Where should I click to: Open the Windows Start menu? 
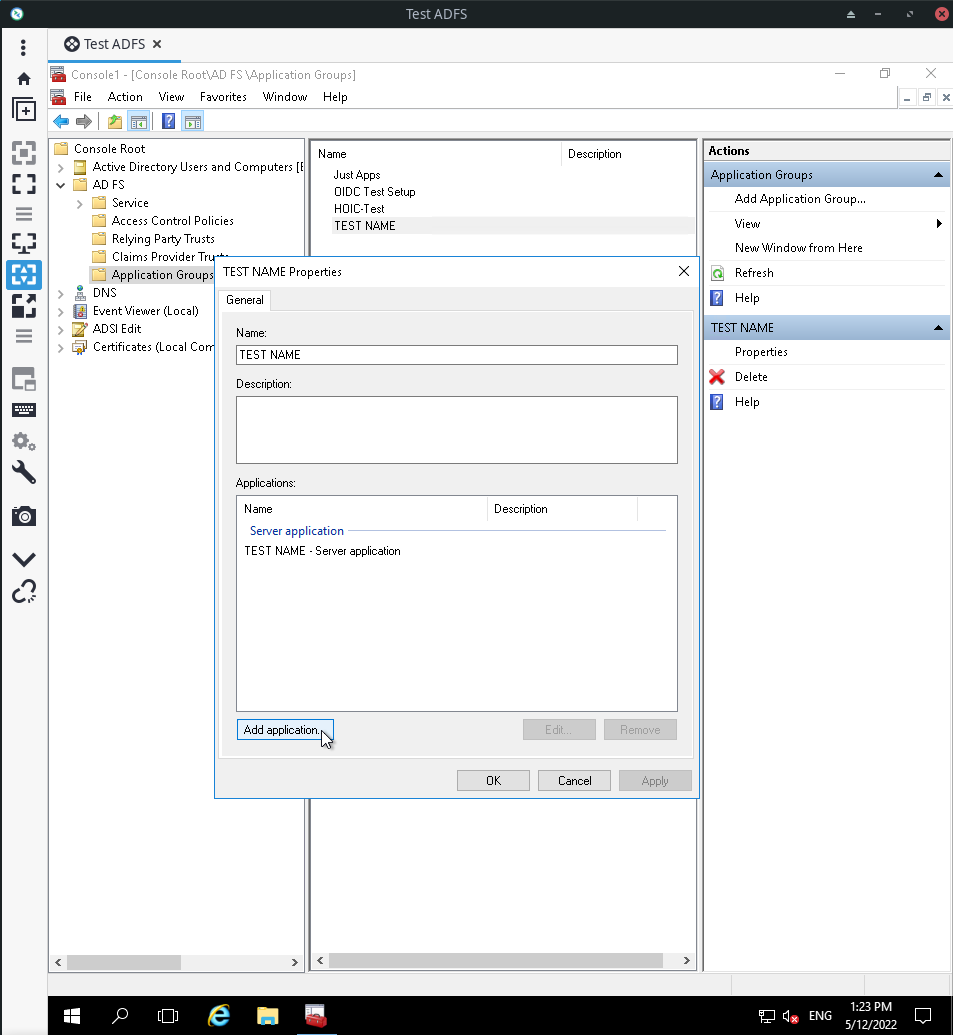(x=72, y=1016)
